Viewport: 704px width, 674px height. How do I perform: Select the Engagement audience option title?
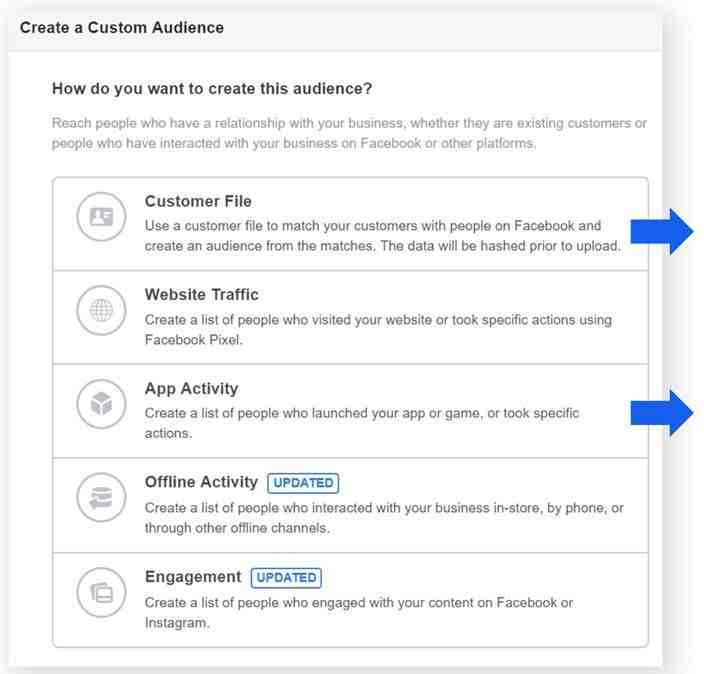tap(193, 577)
